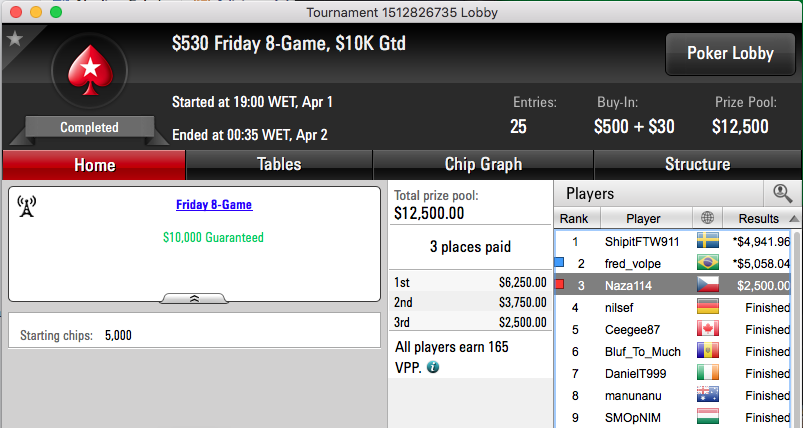
Task: Click the favorite star icon in corner
Action: click(15, 38)
